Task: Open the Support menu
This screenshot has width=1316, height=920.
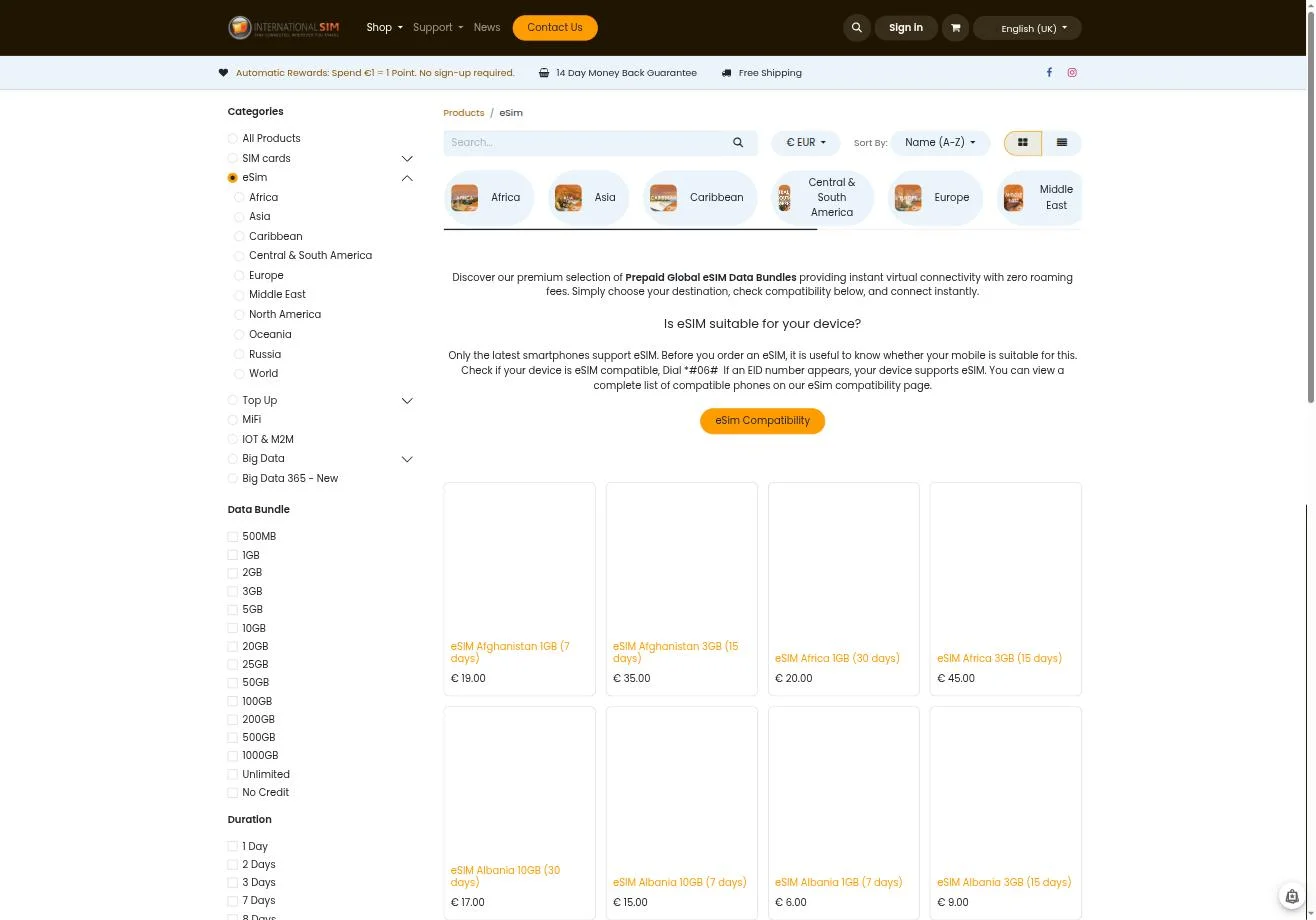Action: coord(438,28)
